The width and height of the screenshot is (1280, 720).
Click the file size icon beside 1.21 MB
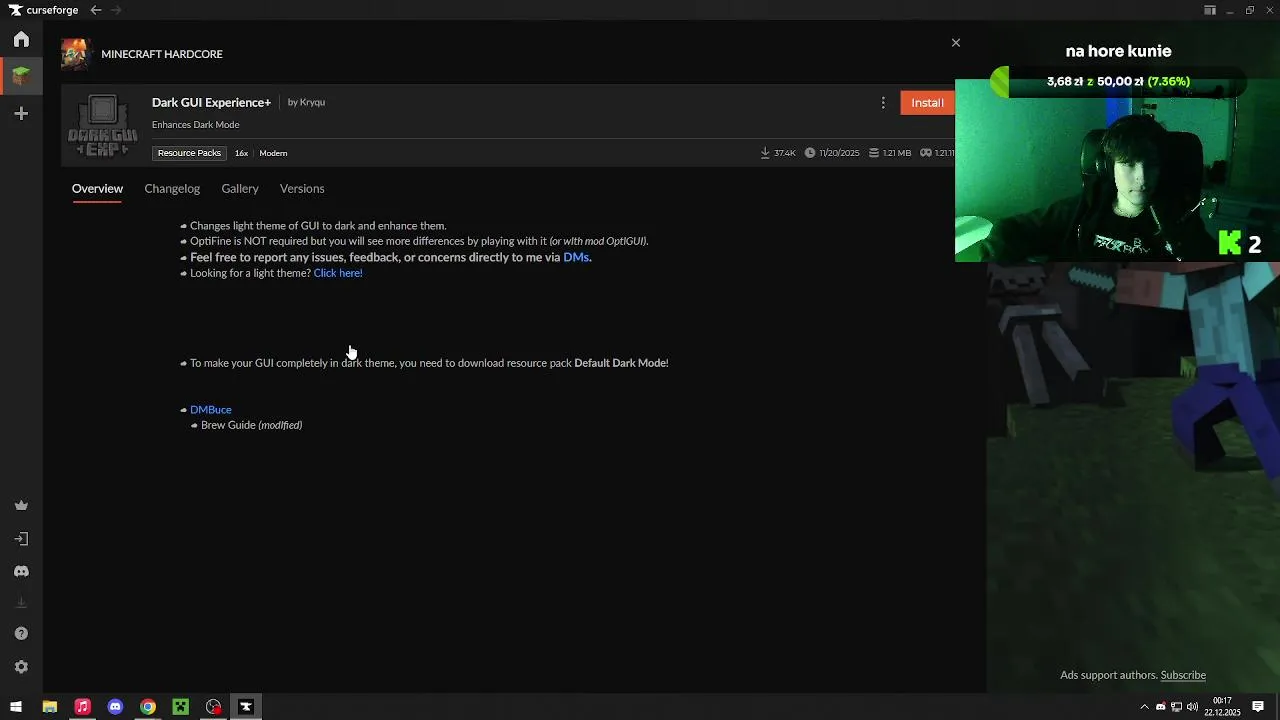(874, 153)
